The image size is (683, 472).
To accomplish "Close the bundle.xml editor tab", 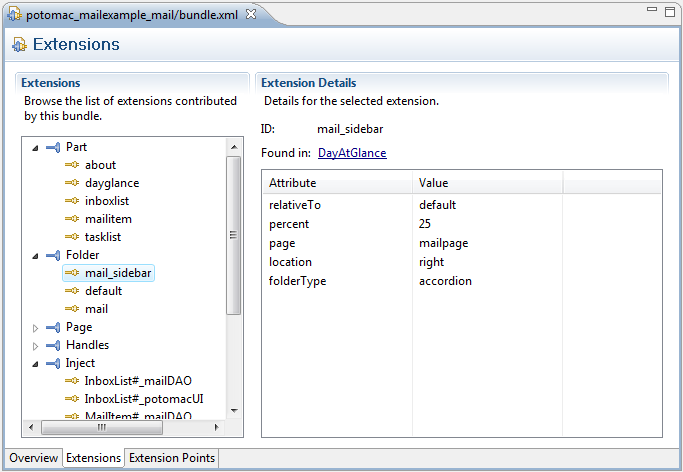I will (251, 14).
